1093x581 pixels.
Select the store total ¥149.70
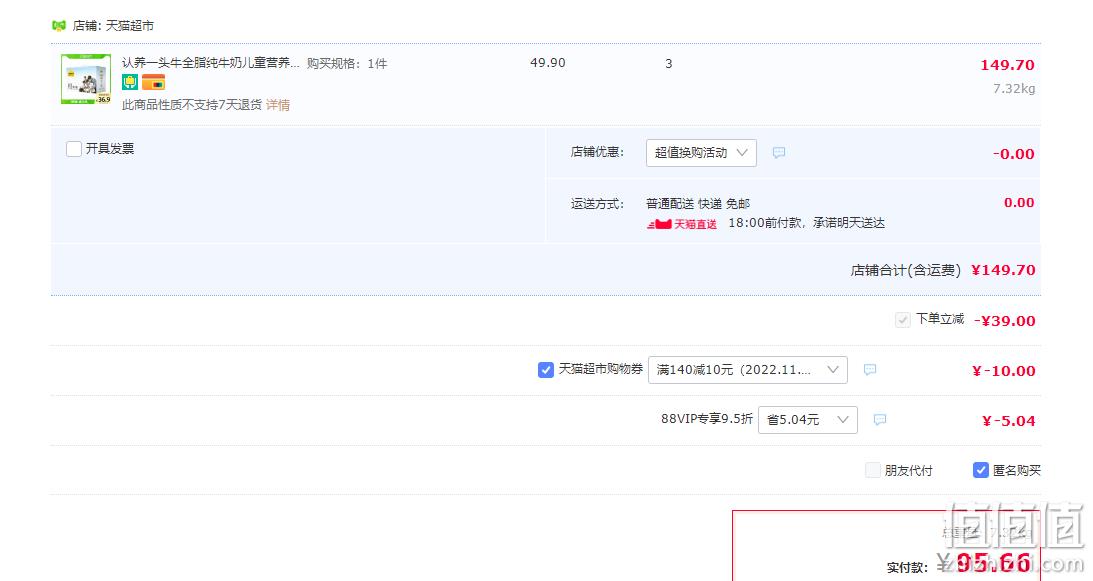click(x=1003, y=270)
